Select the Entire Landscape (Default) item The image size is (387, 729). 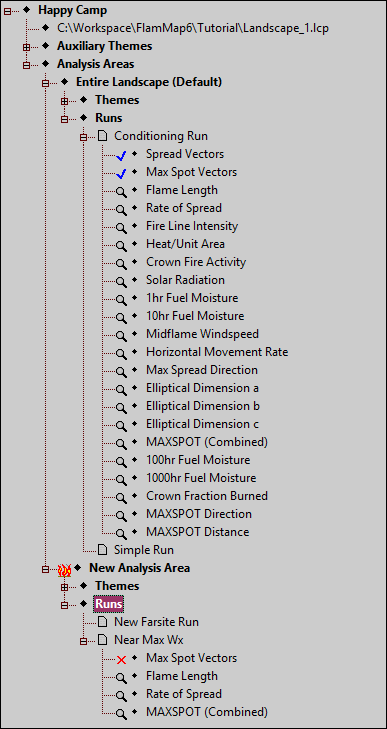[x=149, y=82]
